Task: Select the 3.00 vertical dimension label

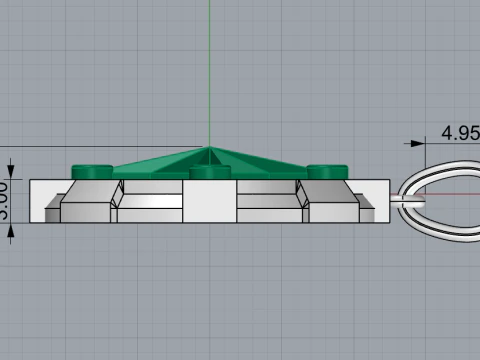Action: (3, 201)
